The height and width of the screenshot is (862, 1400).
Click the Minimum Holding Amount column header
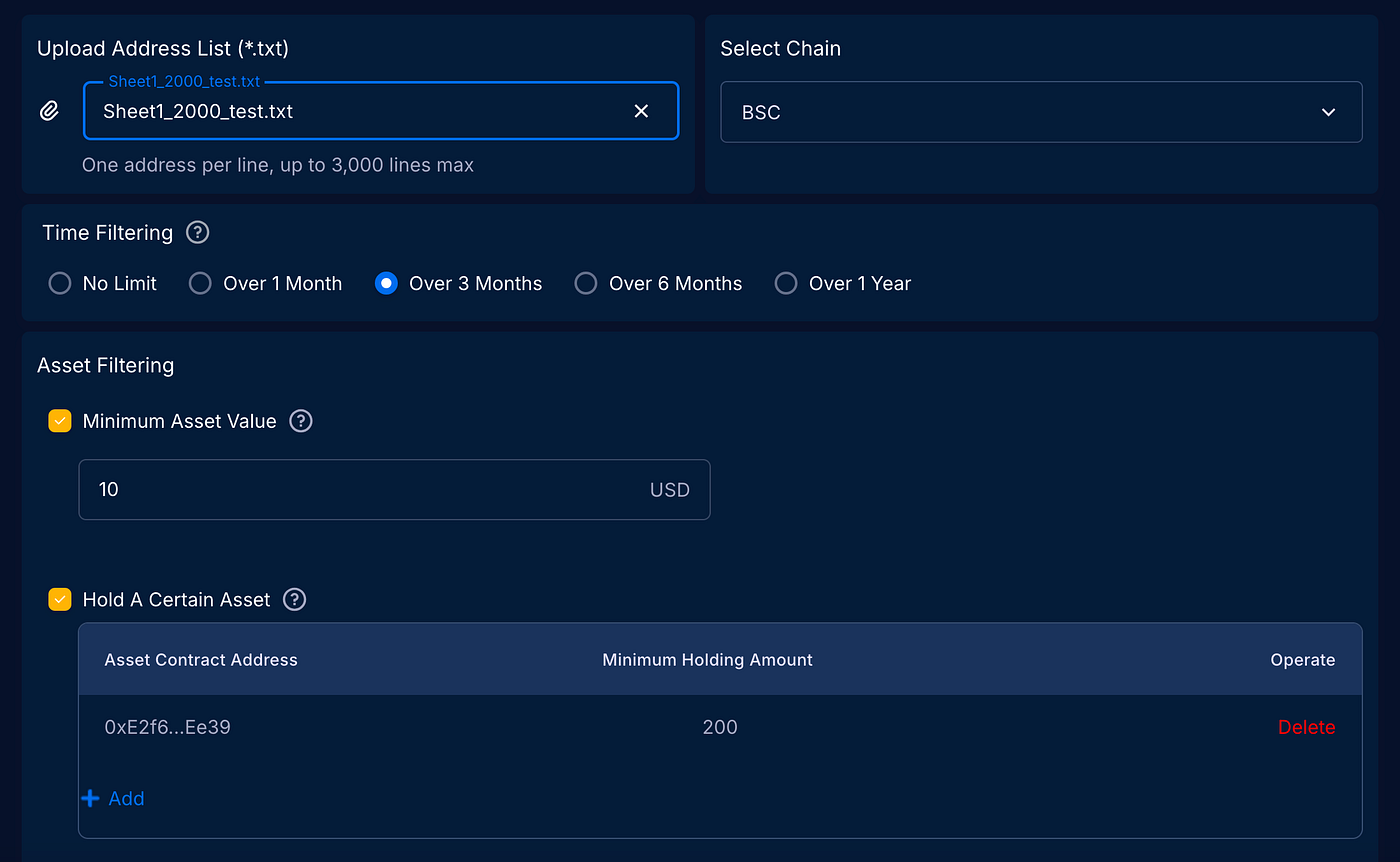click(707, 660)
